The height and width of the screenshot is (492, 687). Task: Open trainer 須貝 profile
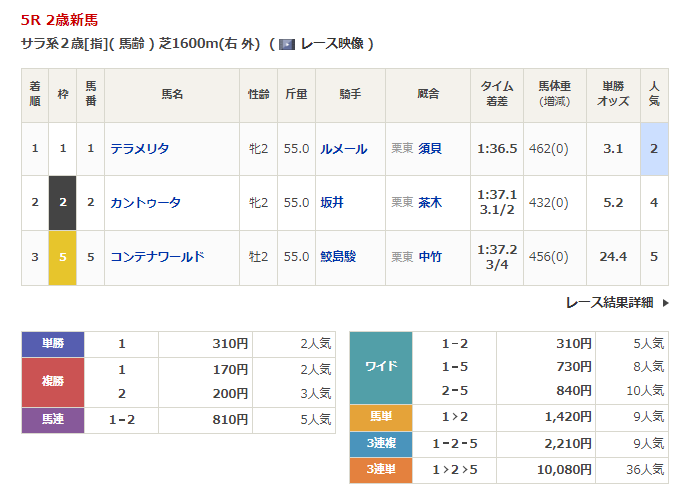pyautogui.click(x=430, y=149)
